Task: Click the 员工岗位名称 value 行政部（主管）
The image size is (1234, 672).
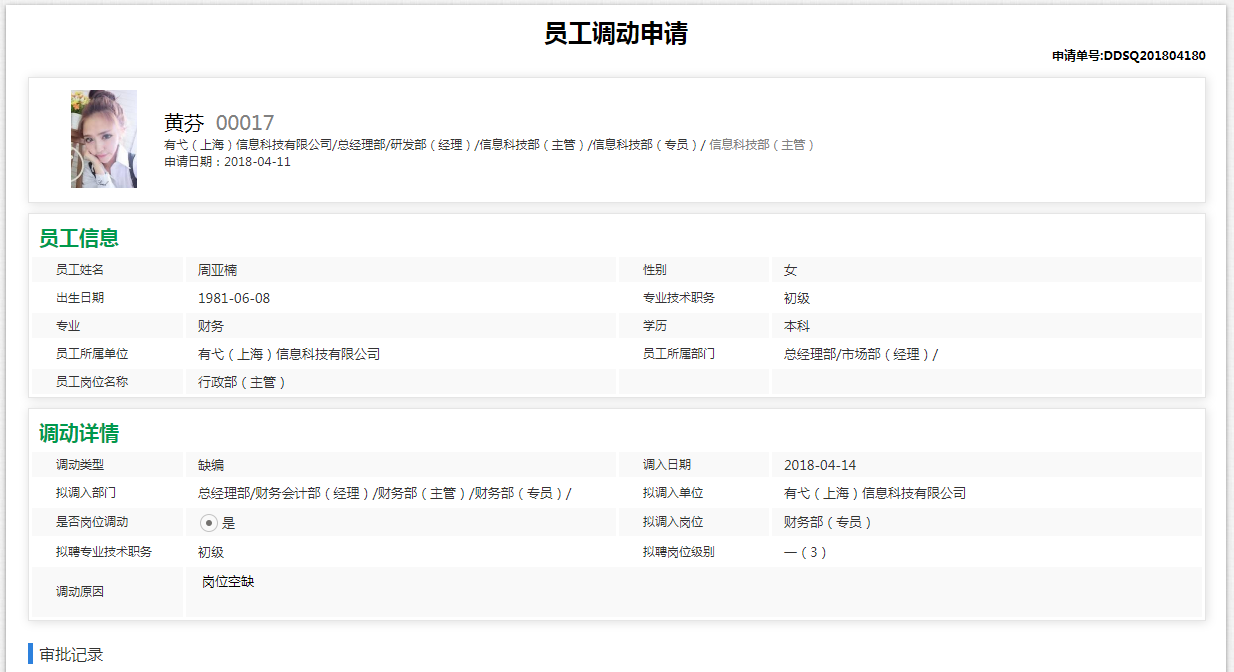Action: coord(242,382)
